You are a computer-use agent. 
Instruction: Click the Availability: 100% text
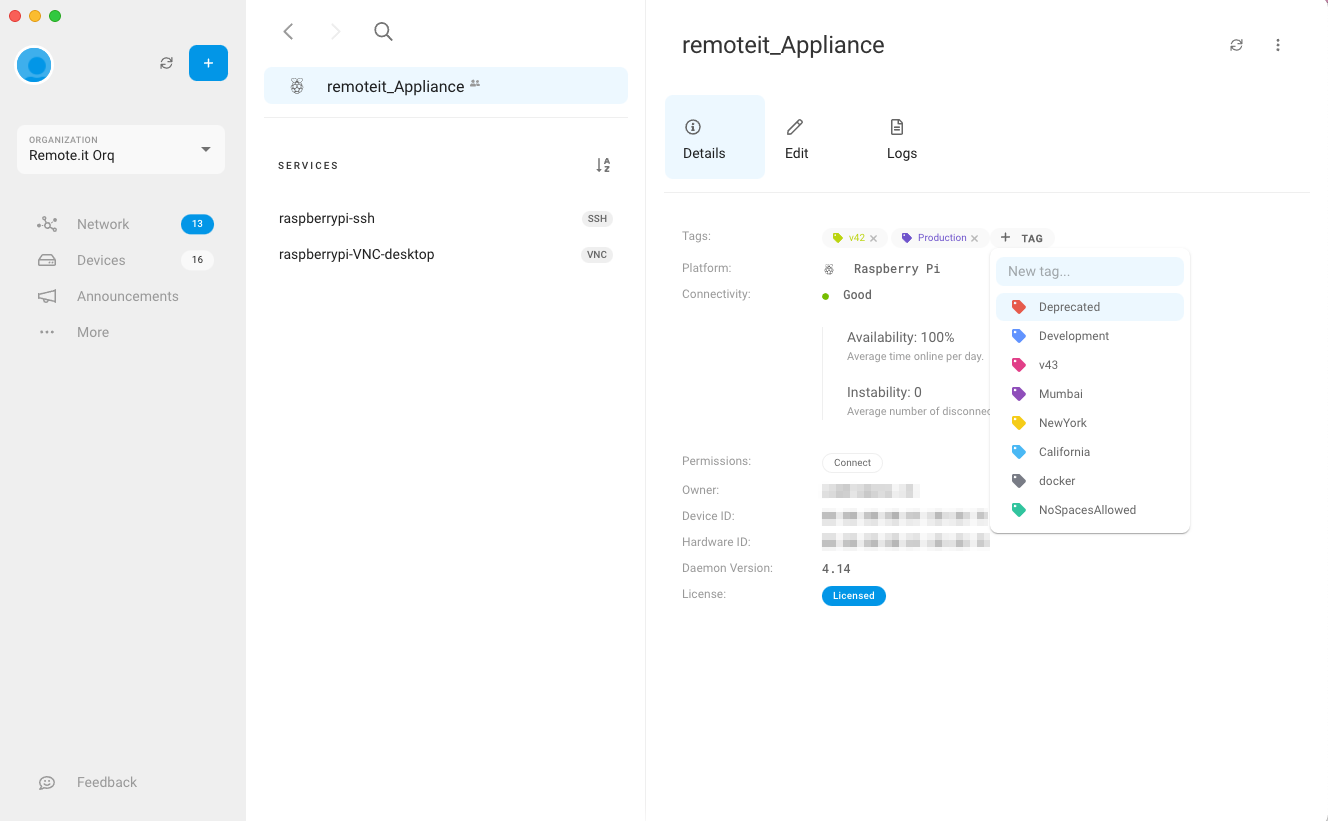point(900,338)
